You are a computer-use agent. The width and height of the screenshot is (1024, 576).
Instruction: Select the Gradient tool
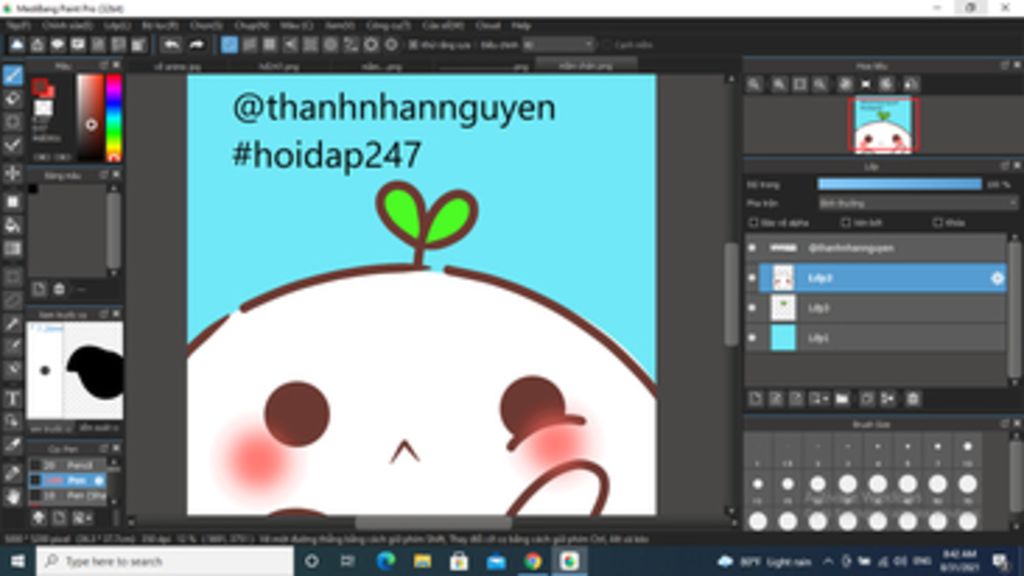[x=13, y=249]
